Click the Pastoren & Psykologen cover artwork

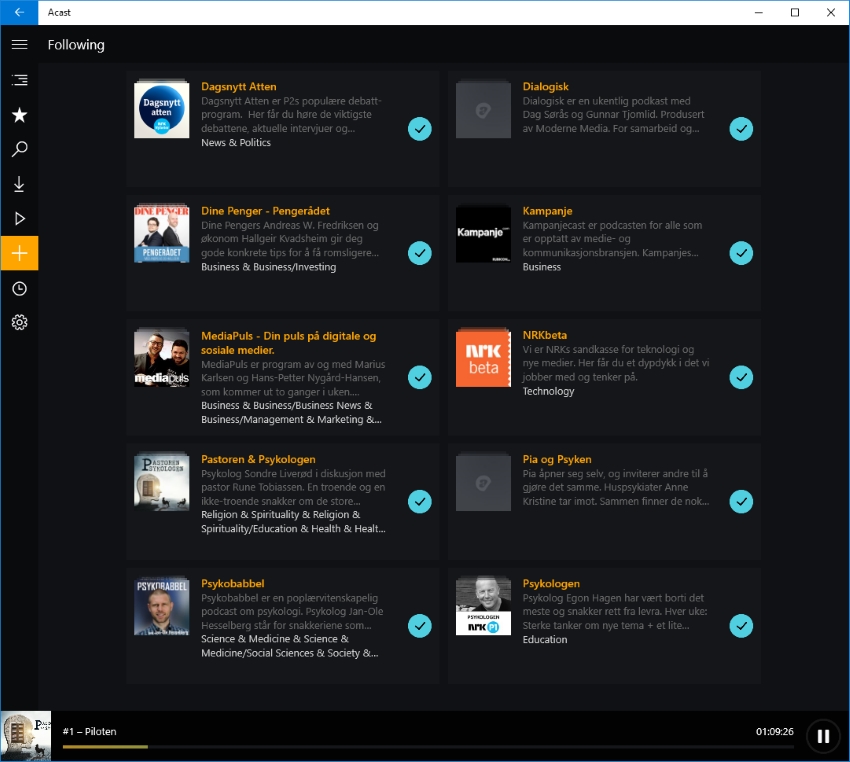coord(162,482)
